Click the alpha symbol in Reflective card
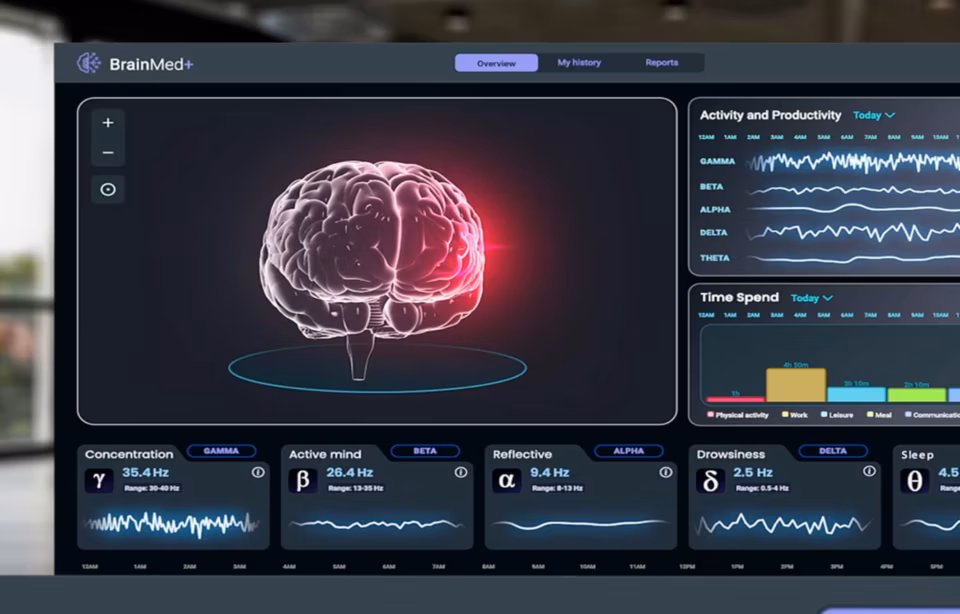The height and width of the screenshot is (614, 960). coord(506,481)
